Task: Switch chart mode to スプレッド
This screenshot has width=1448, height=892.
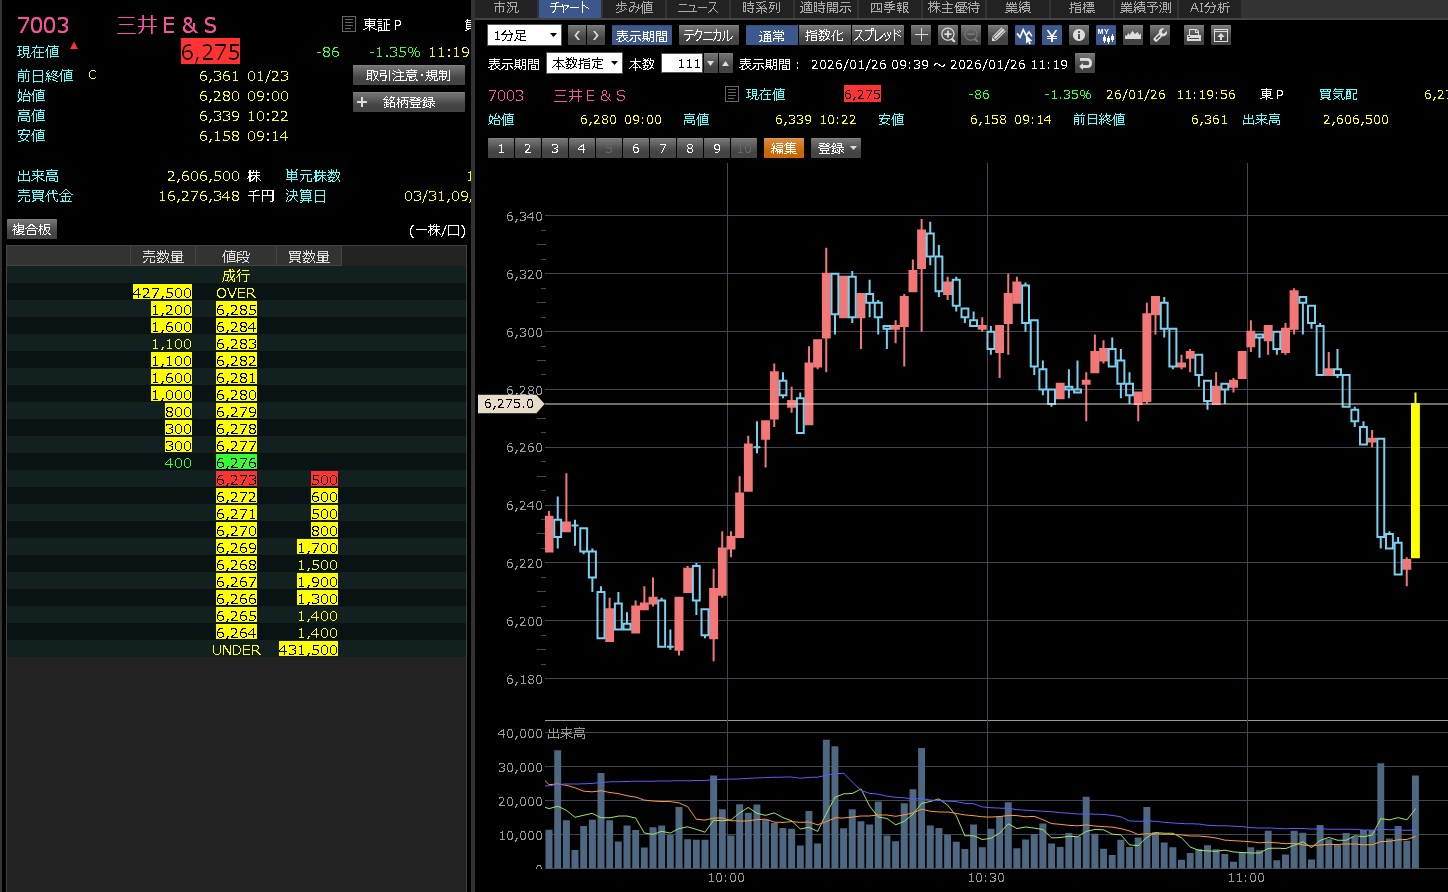Action: (877, 35)
